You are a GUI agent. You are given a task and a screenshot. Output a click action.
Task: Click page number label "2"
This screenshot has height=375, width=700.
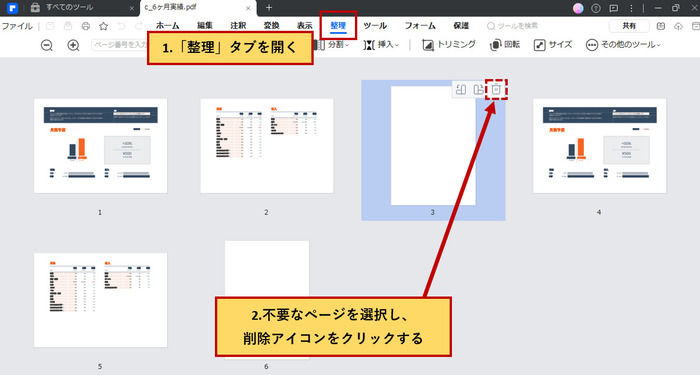pyautogui.click(x=266, y=212)
